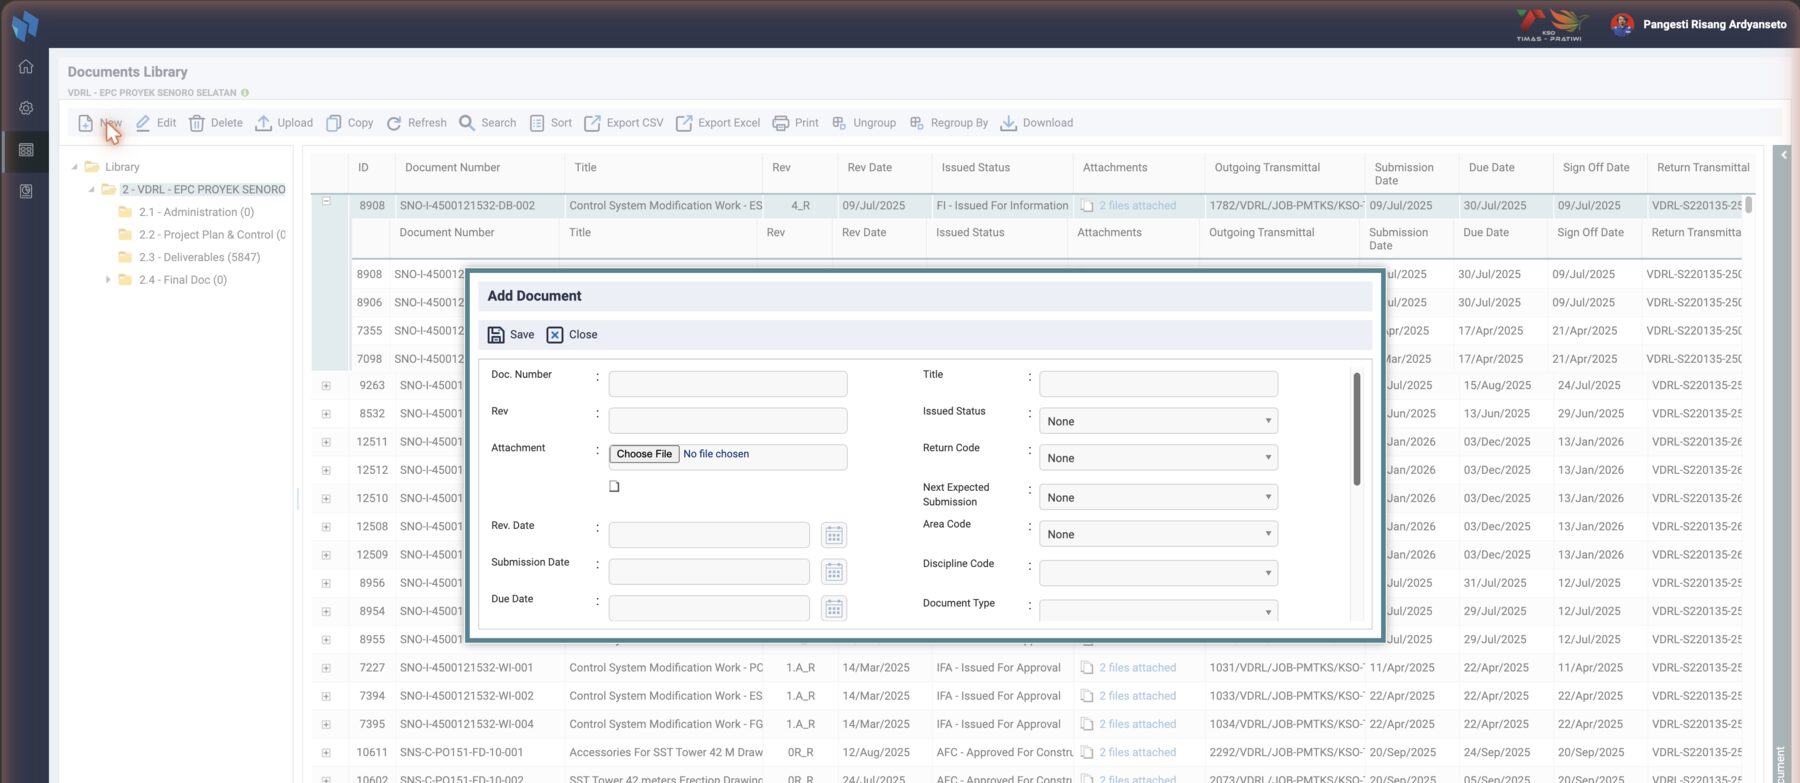Expand the right side panel arrow
The image size is (1800, 783).
coord(1783,155)
